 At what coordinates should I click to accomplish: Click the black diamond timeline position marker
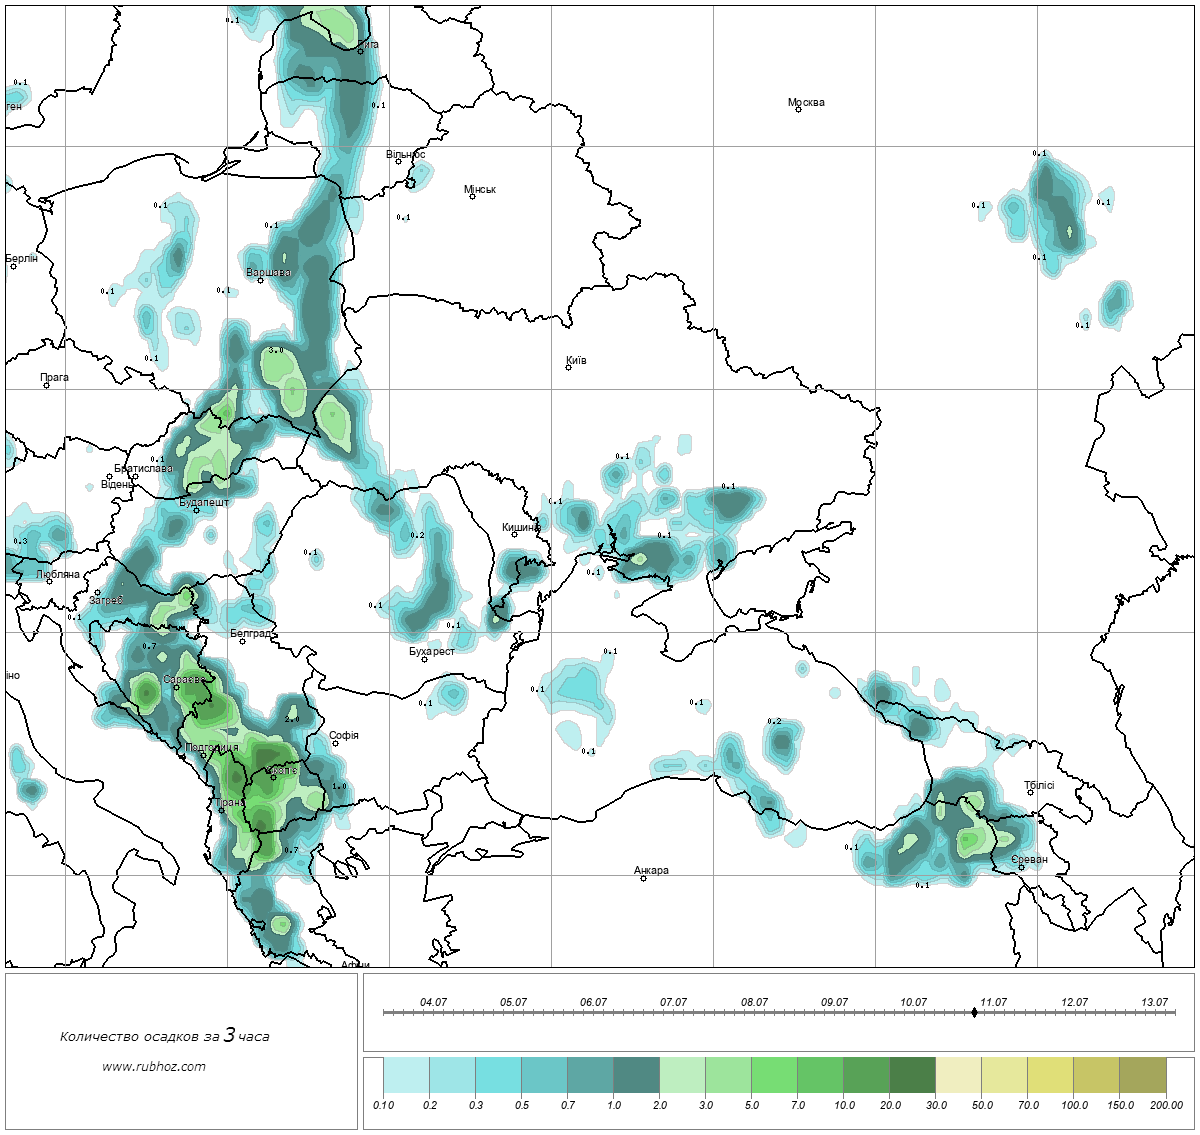[x=974, y=1012]
